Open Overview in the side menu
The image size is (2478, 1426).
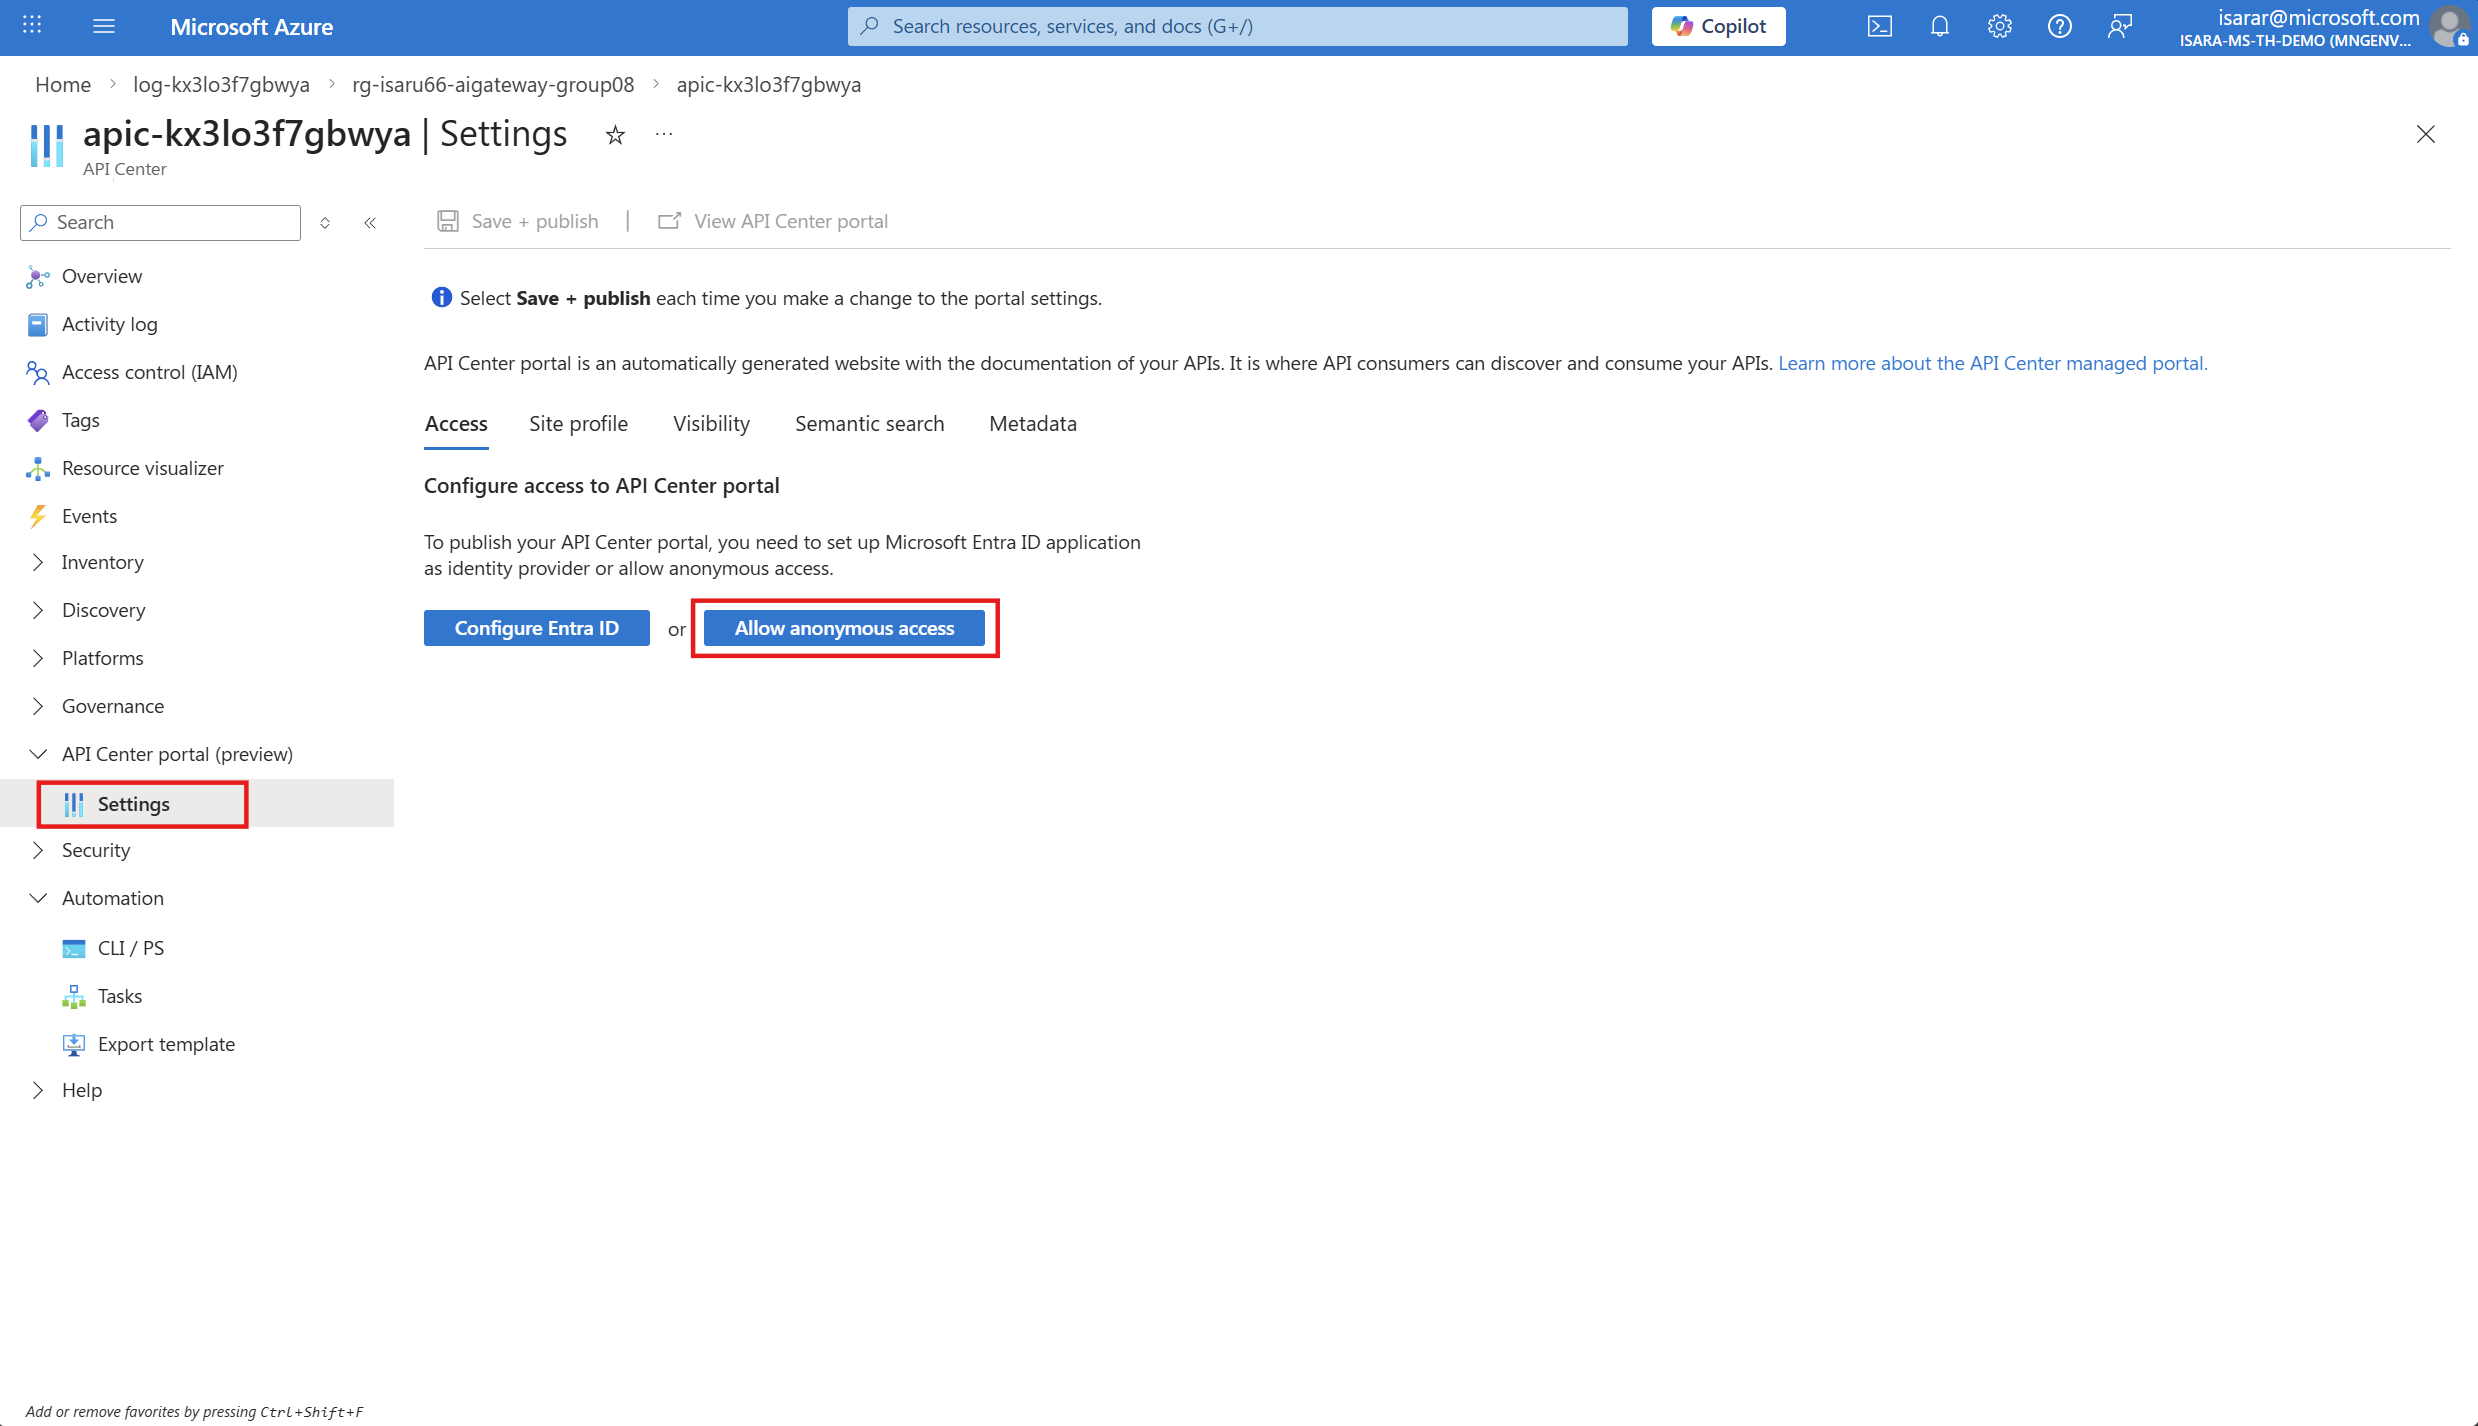click(x=102, y=276)
